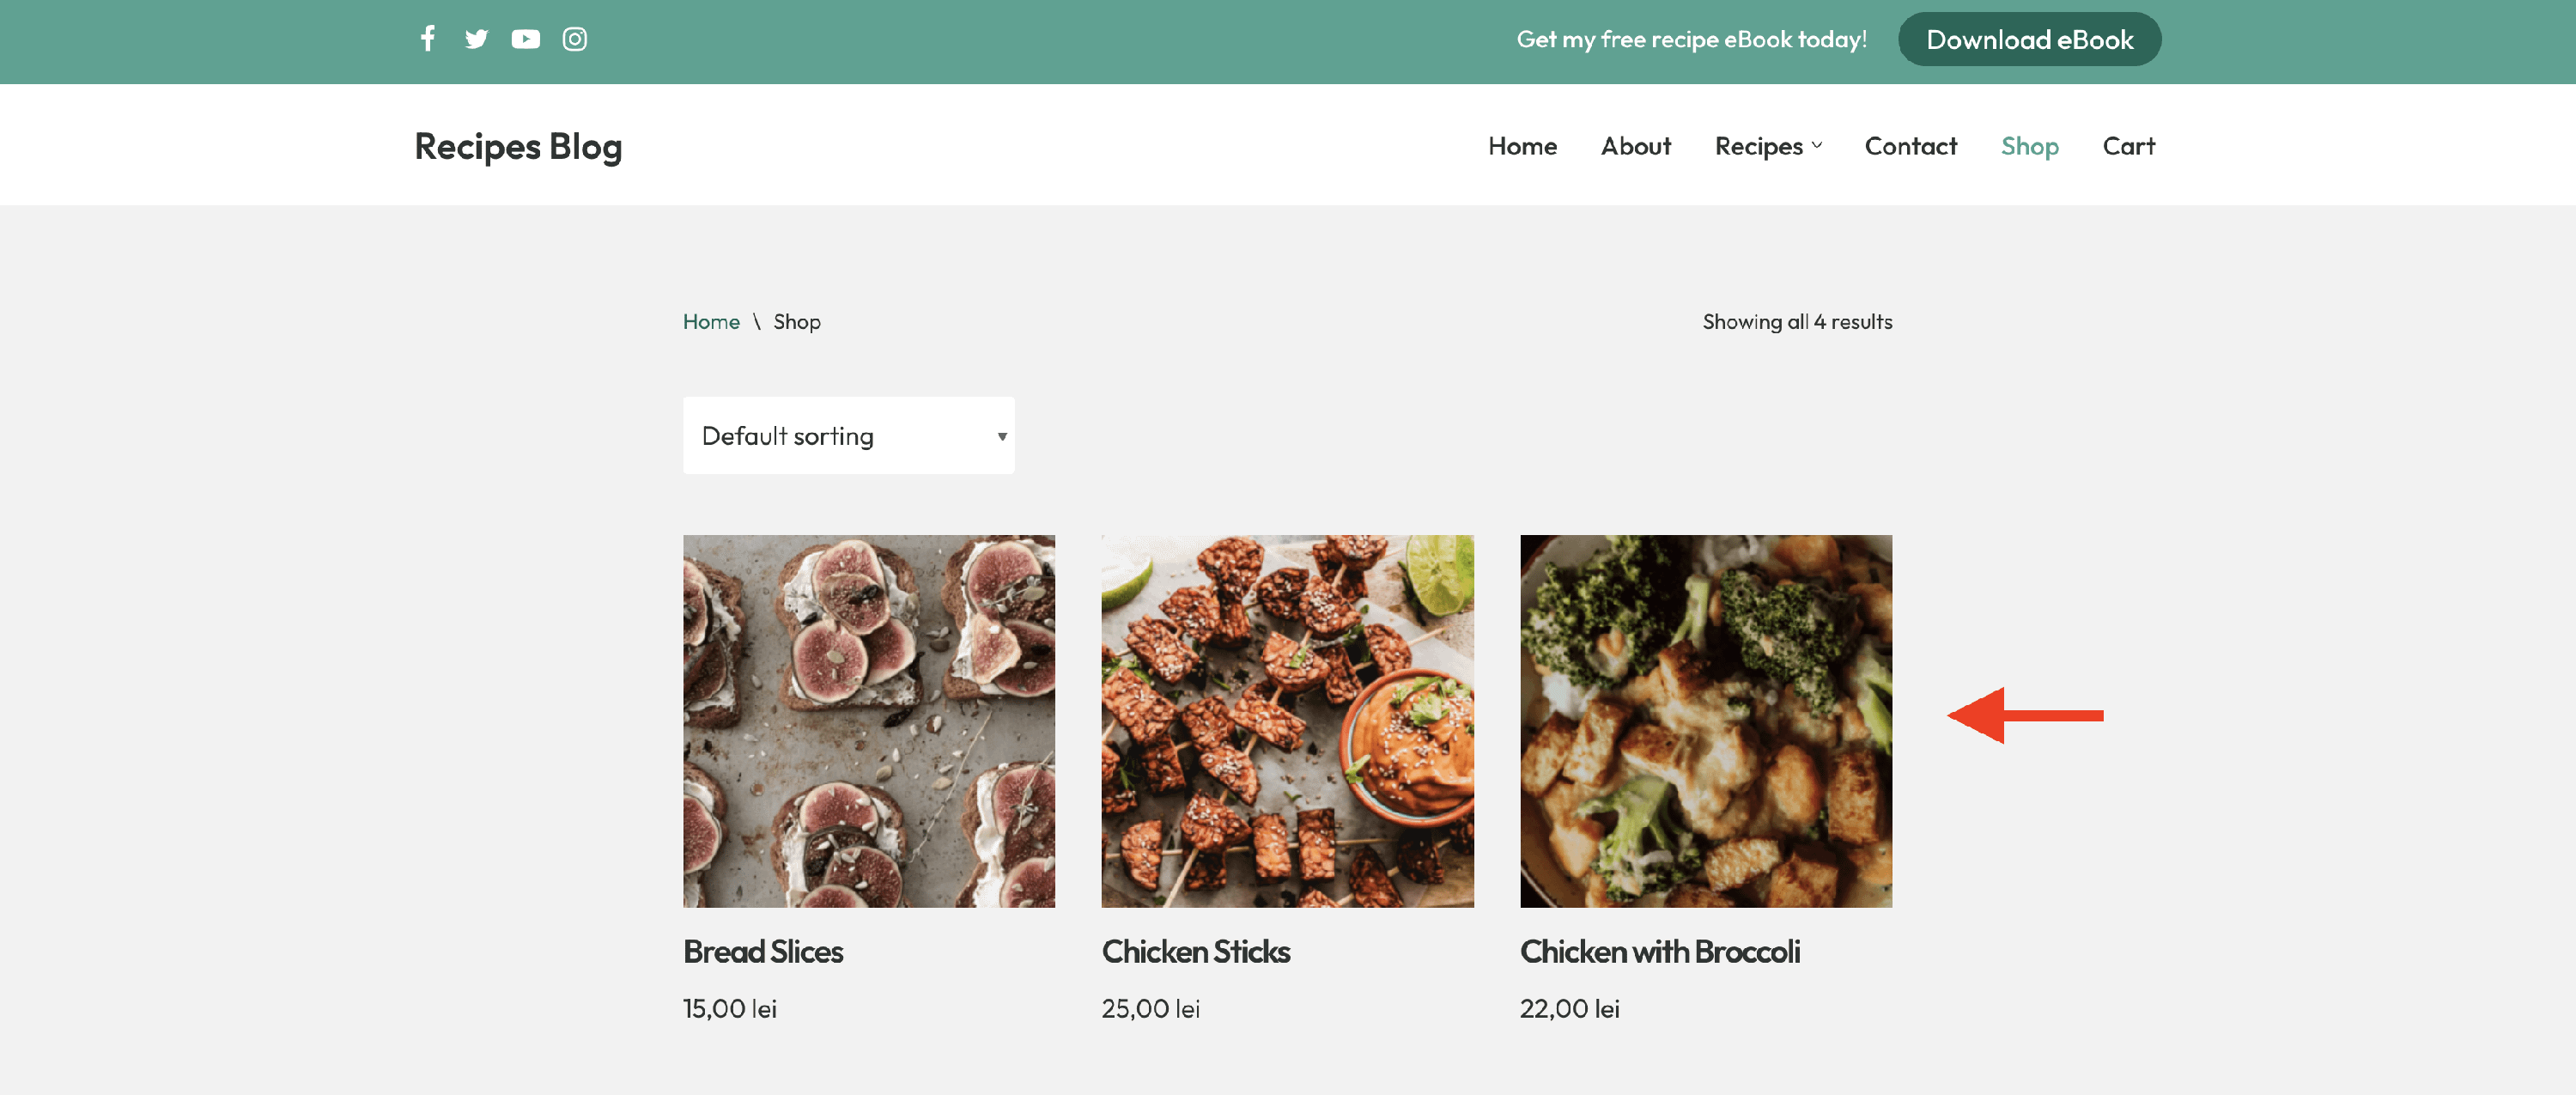
Task: Open the Chicken Sticks product image
Action: tap(1287, 721)
